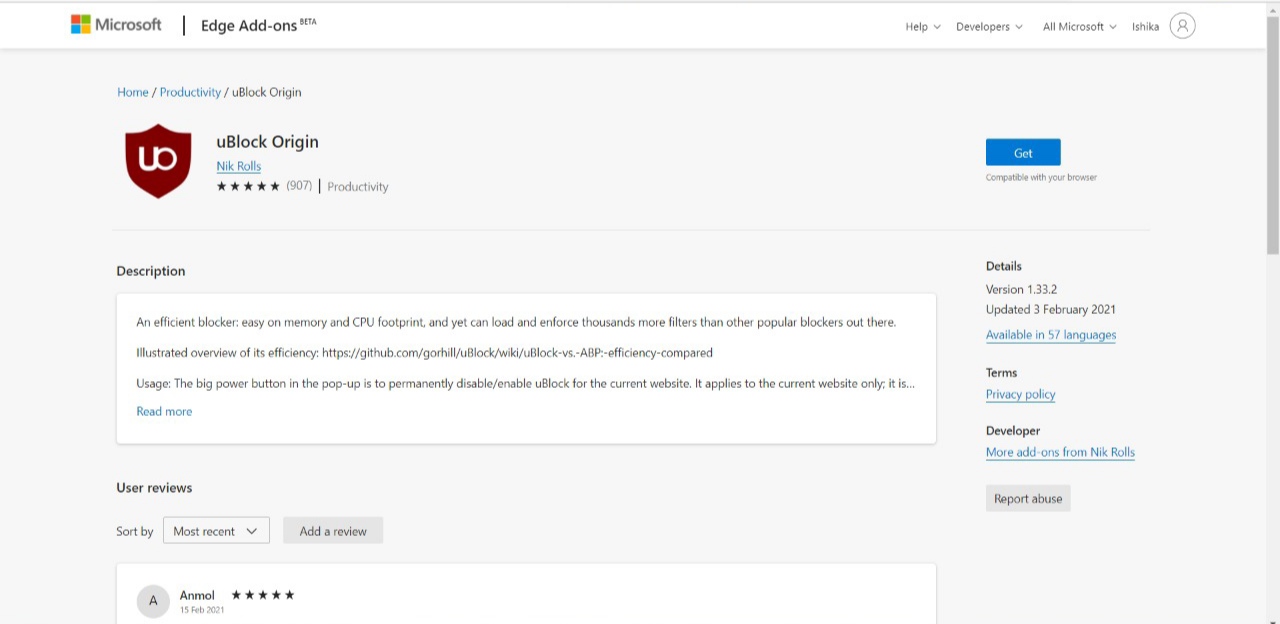
Task: Click the Version 1.33.2 text
Action: click(x=1021, y=289)
